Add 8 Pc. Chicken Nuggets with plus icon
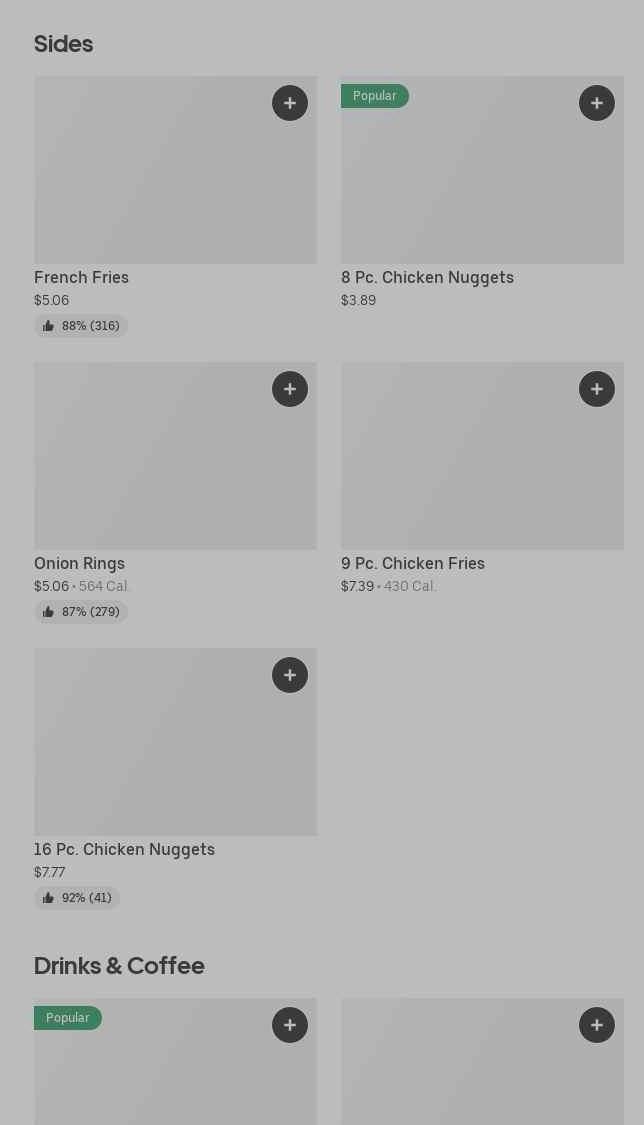This screenshot has height=1125, width=644. click(x=597, y=103)
